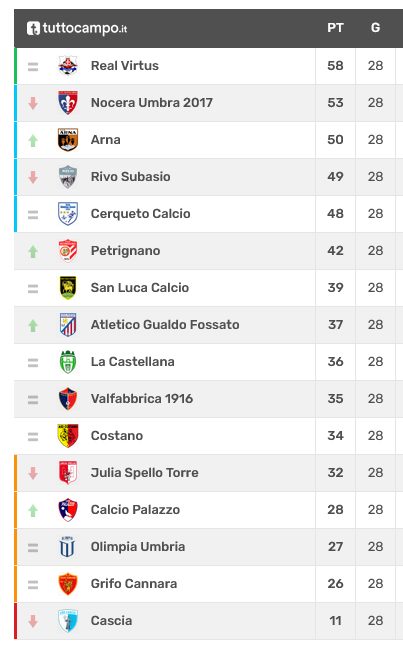
Task: Open the Real Virtus team crest
Action: (68, 66)
